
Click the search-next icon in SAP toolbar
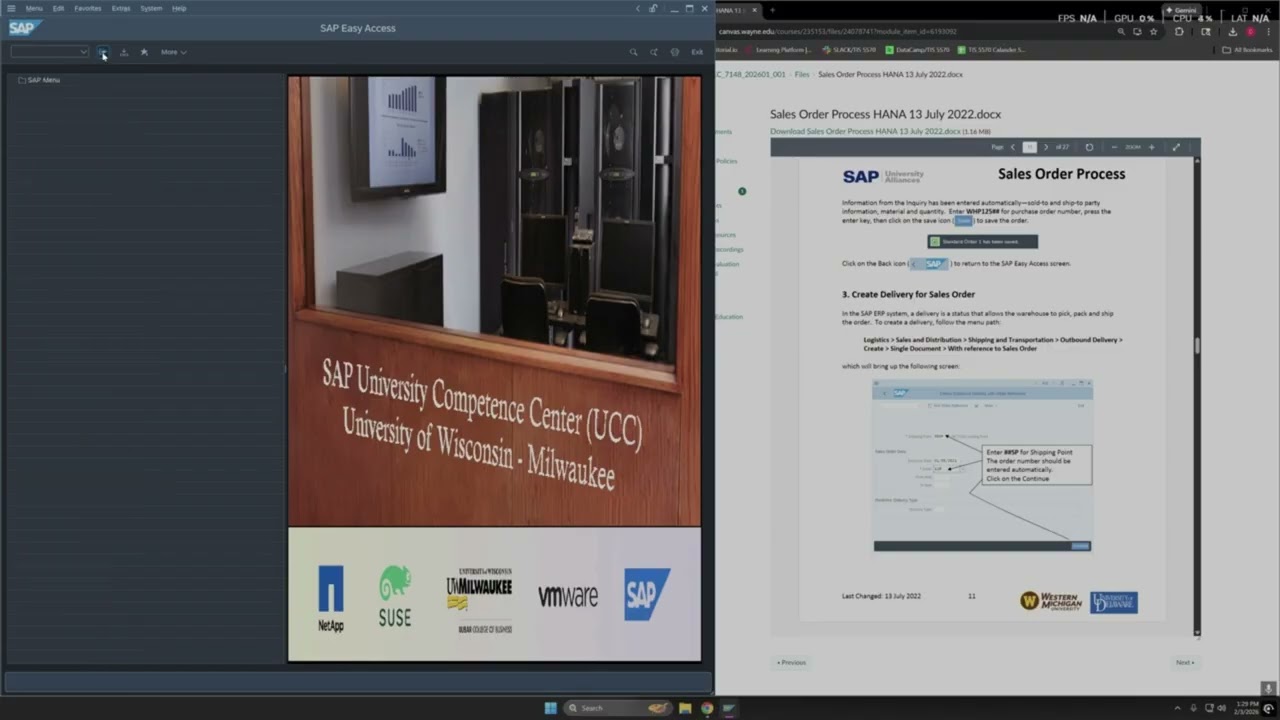tap(654, 52)
